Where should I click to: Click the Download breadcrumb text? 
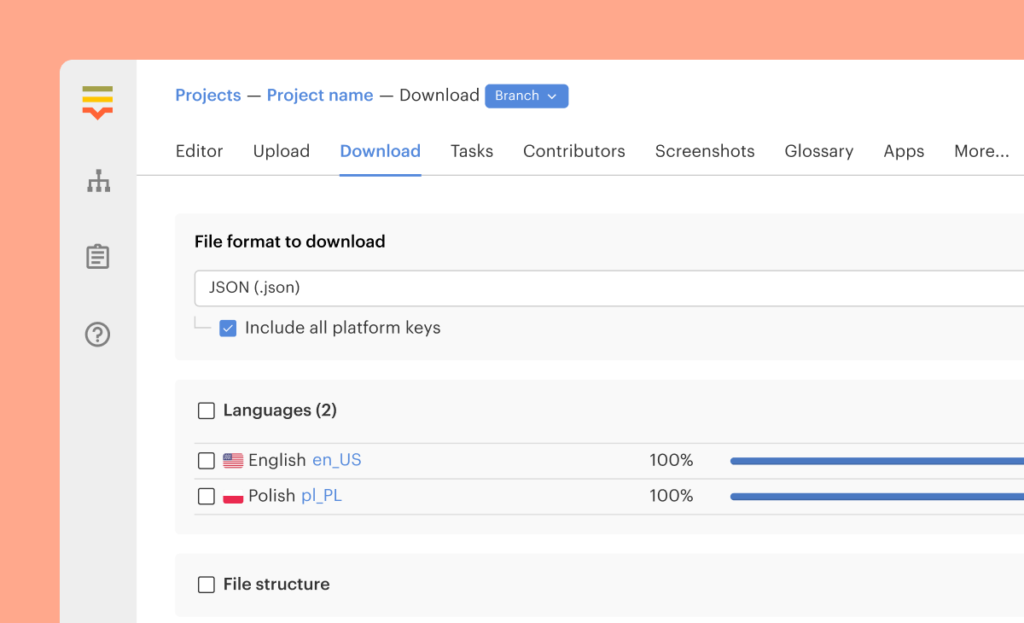[x=440, y=95]
